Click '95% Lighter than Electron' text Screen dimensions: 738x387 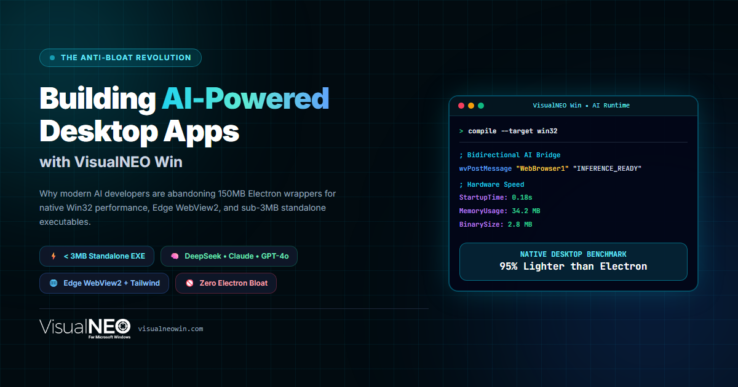[x=573, y=266]
